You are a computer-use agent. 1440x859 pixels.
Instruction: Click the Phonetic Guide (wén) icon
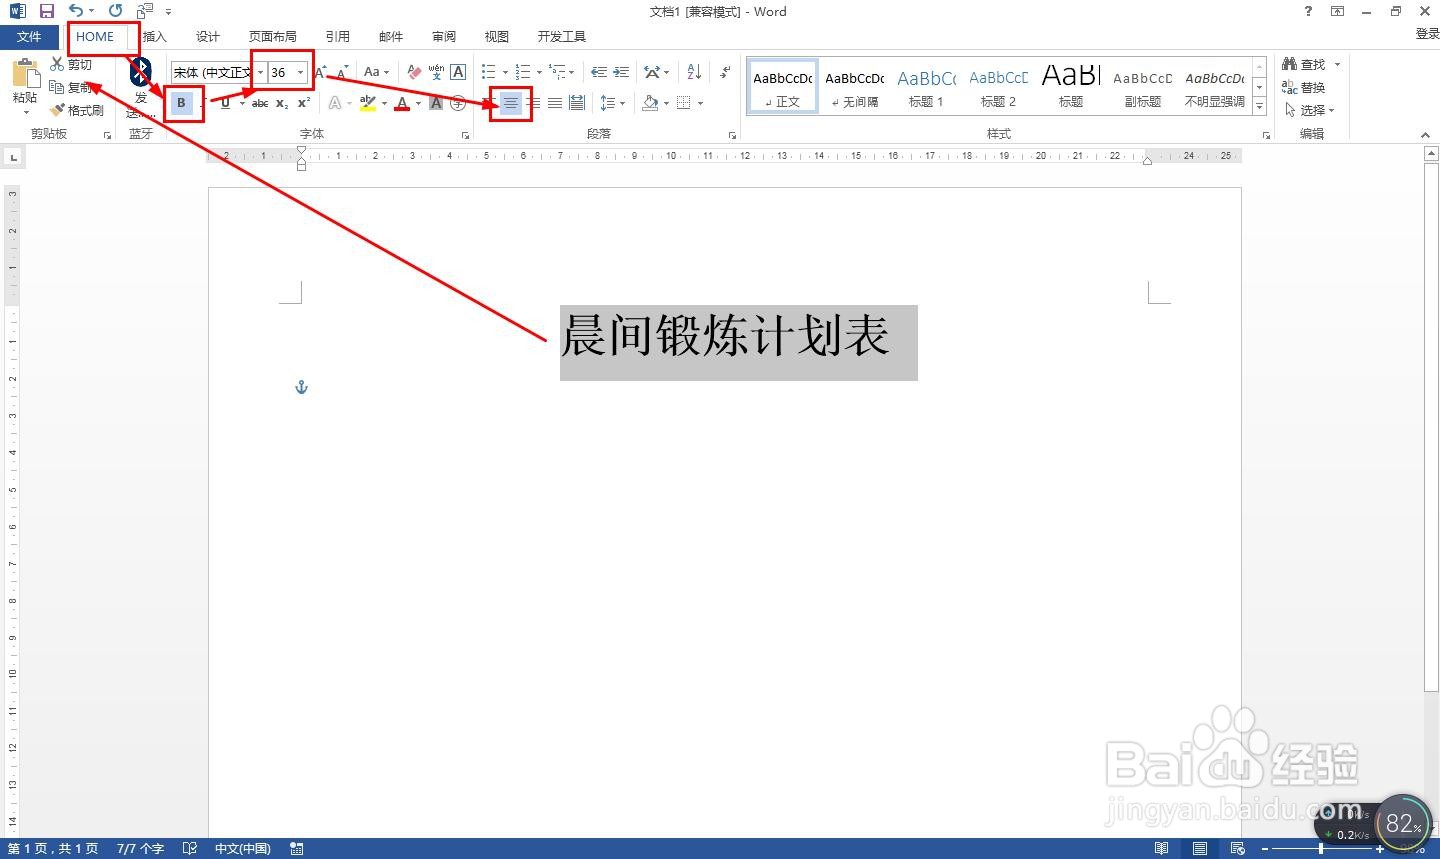[x=436, y=72]
